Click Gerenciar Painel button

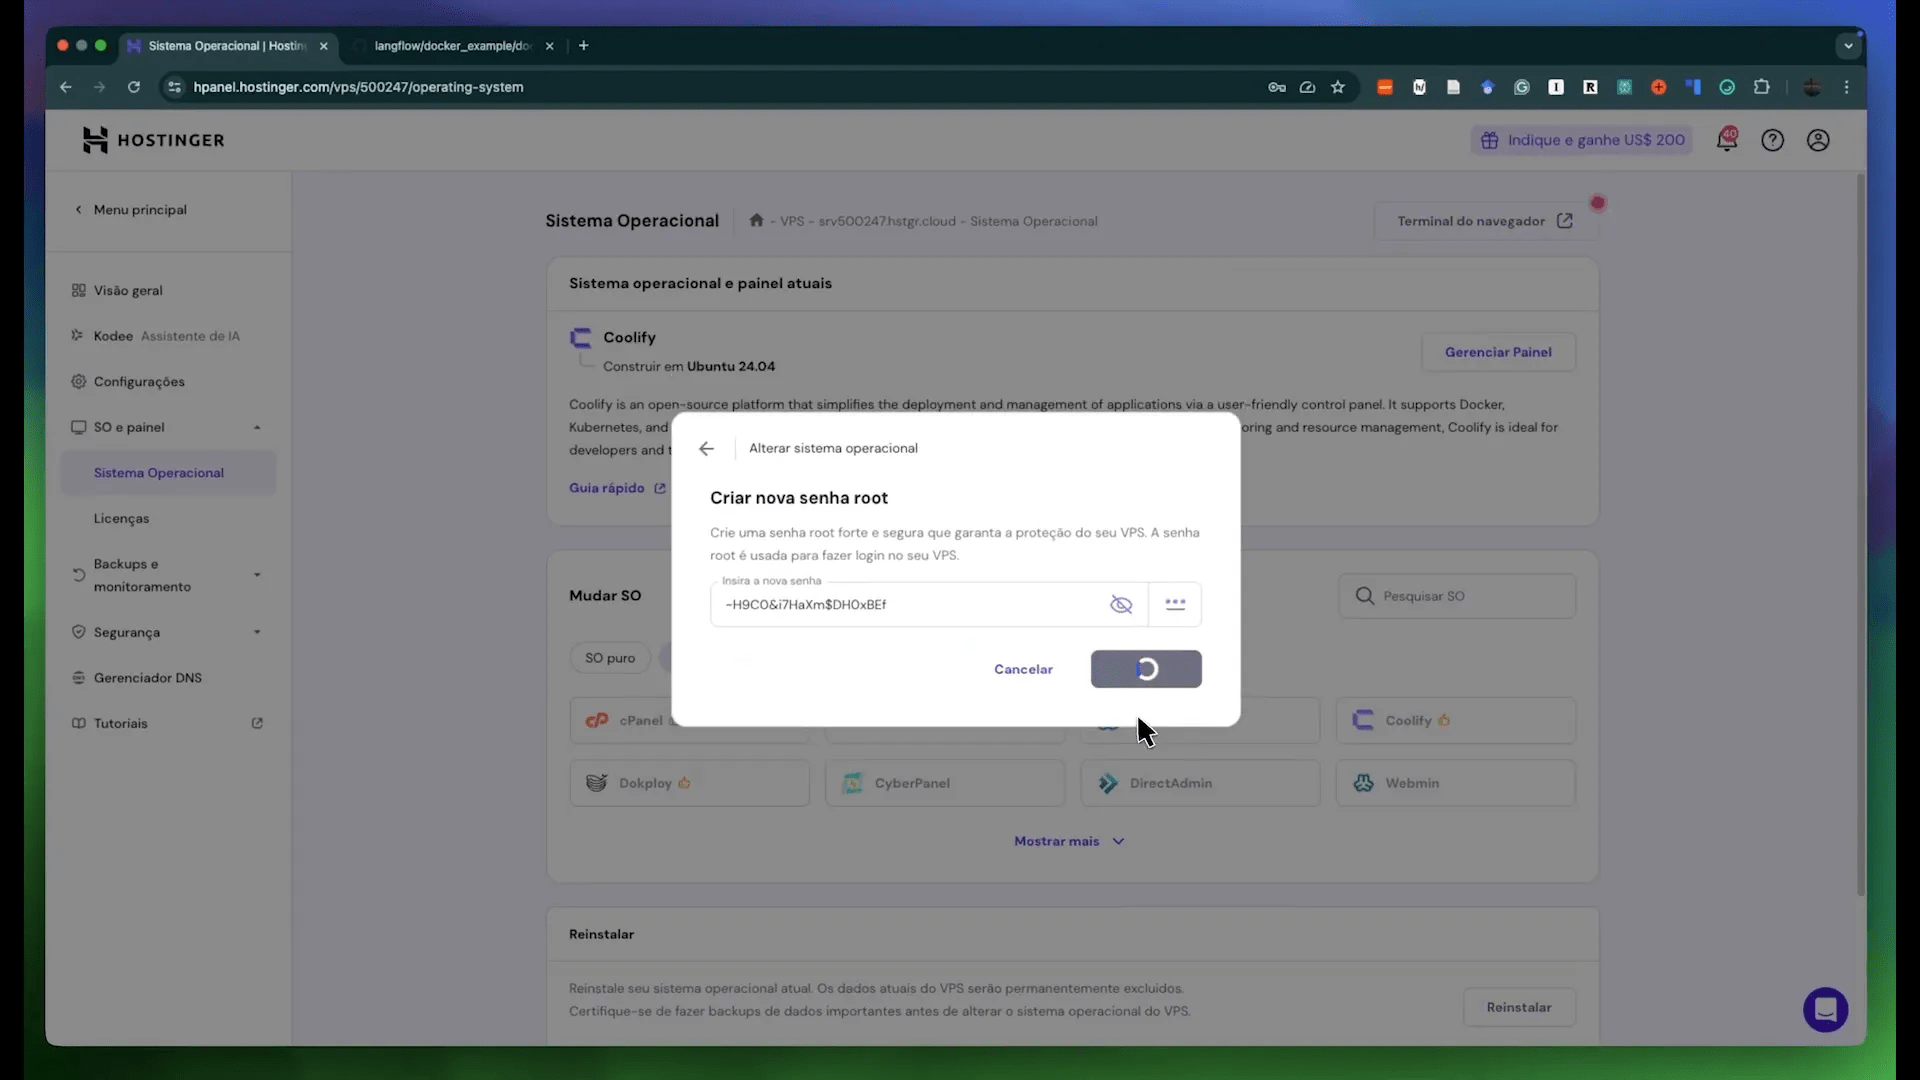coord(1498,352)
